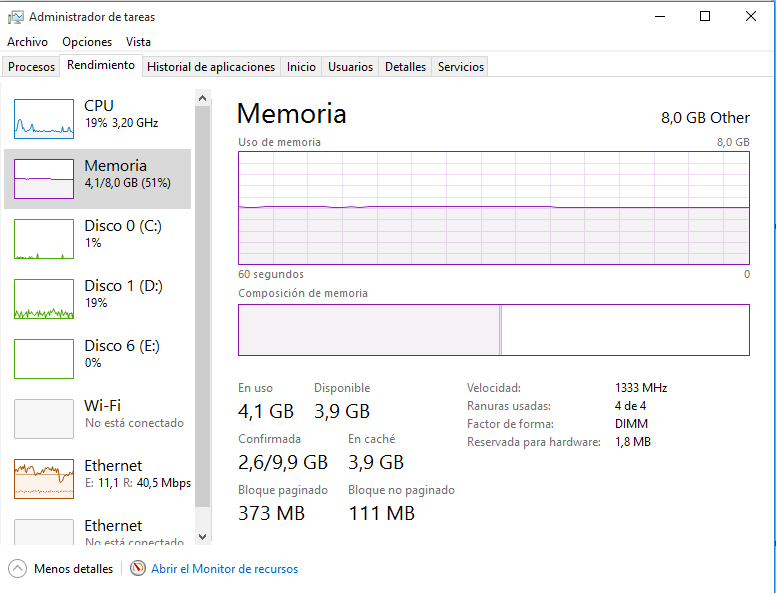
Task: Switch to the Servicios tab
Action: (461, 67)
